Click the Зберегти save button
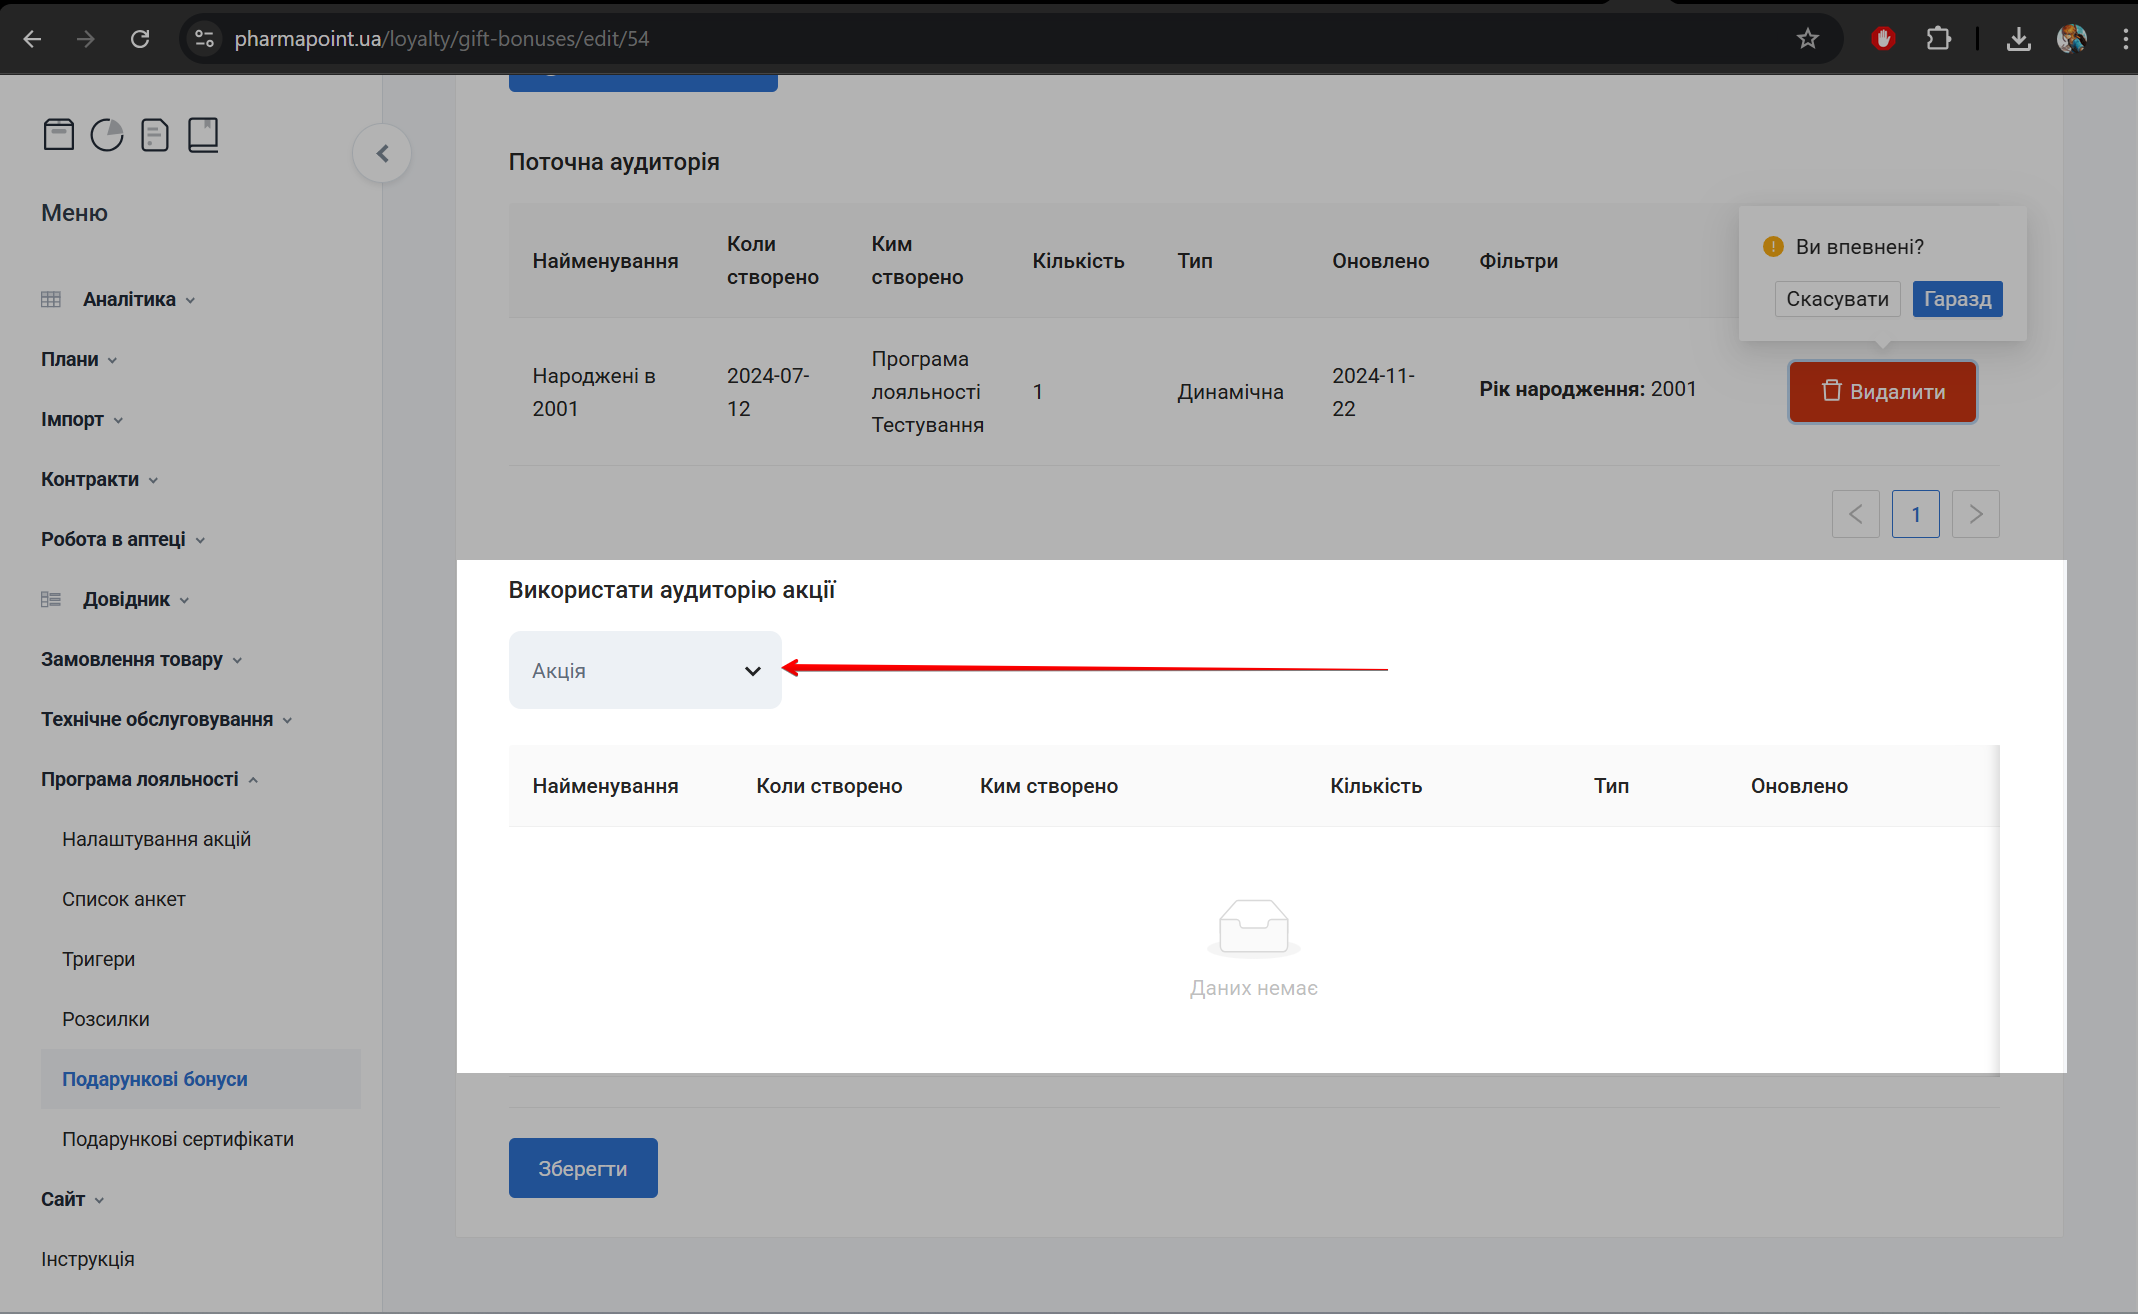Image resolution: width=2138 pixels, height=1314 pixels. 583,1168
